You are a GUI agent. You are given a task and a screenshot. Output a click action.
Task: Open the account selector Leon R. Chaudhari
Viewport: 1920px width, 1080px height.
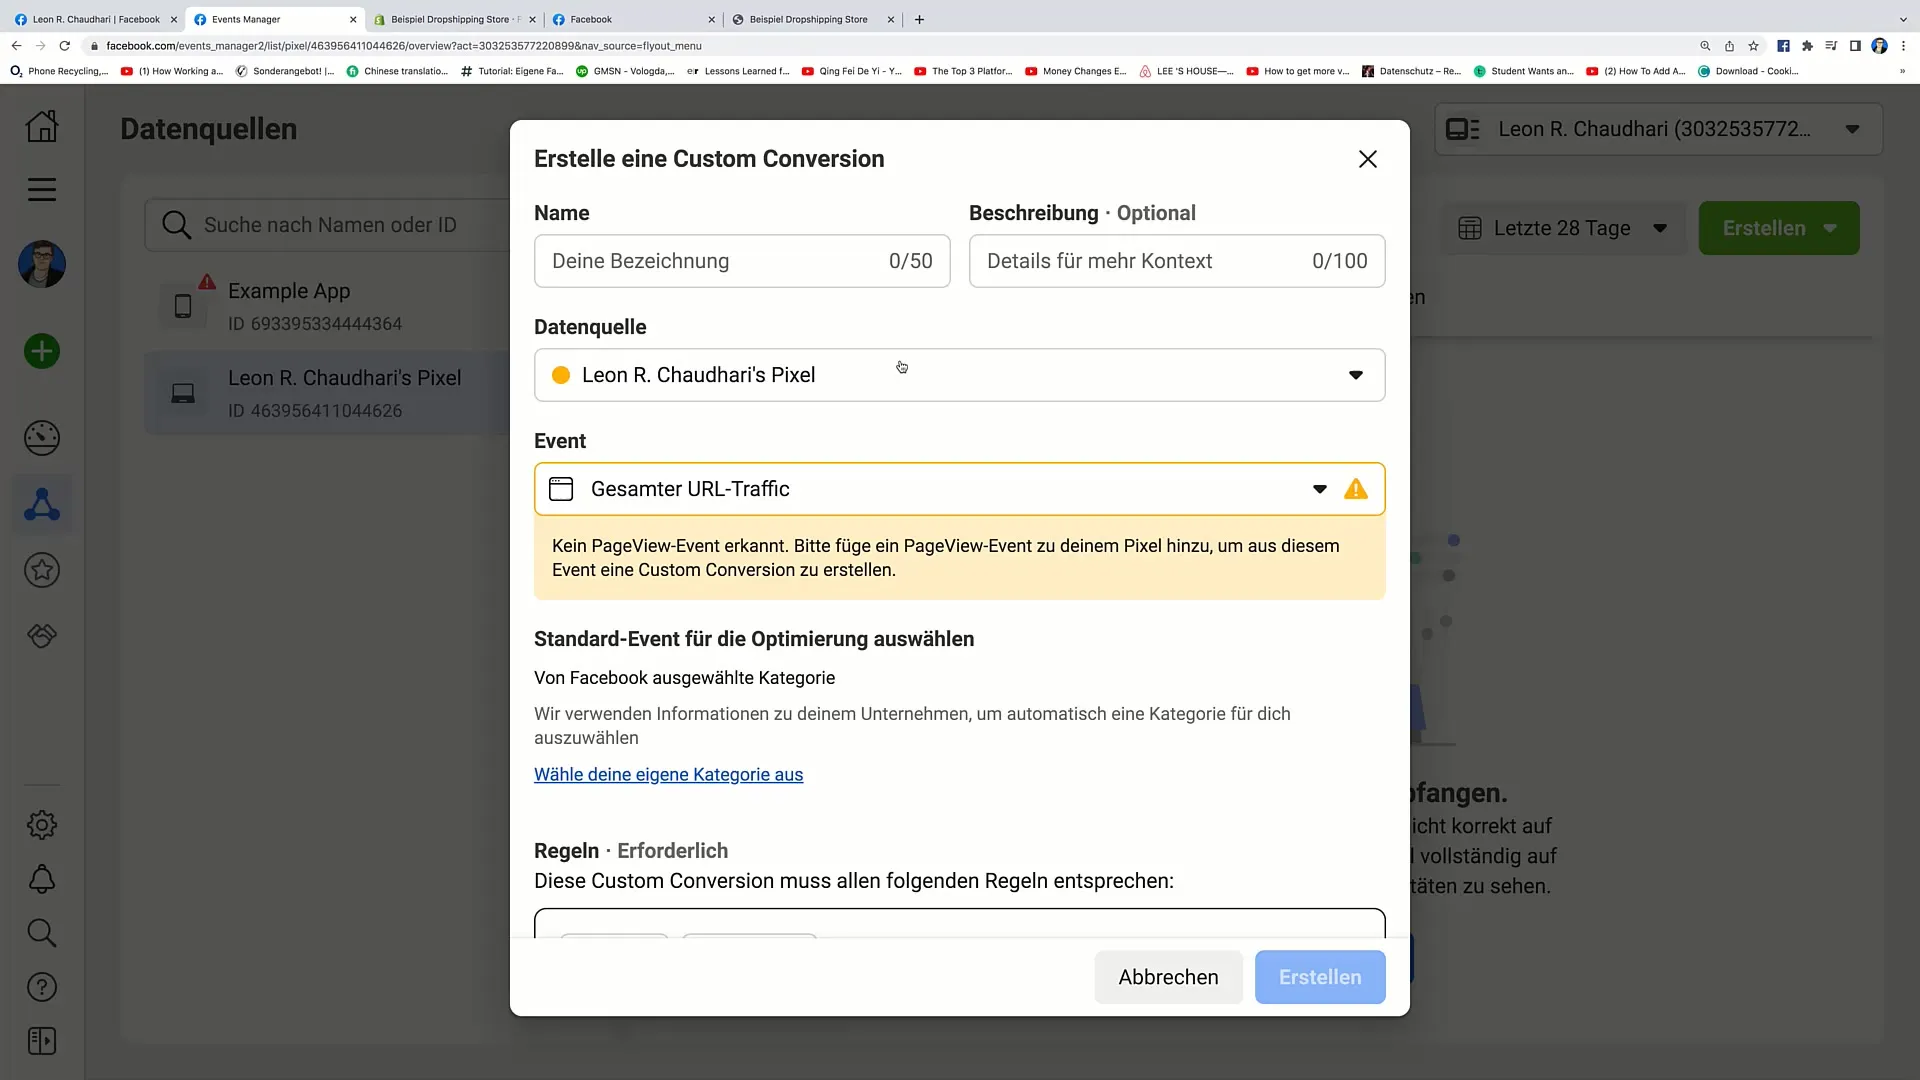pyautogui.click(x=1659, y=129)
